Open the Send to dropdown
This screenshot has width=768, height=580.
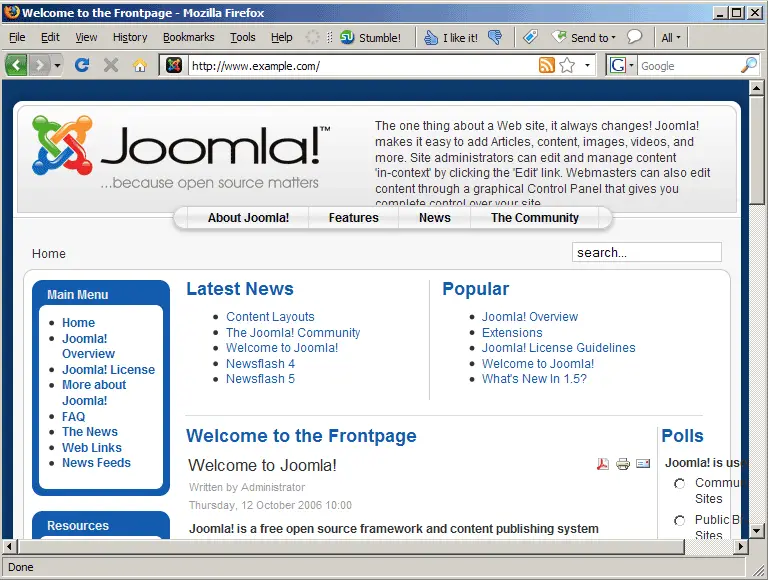(583, 38)
